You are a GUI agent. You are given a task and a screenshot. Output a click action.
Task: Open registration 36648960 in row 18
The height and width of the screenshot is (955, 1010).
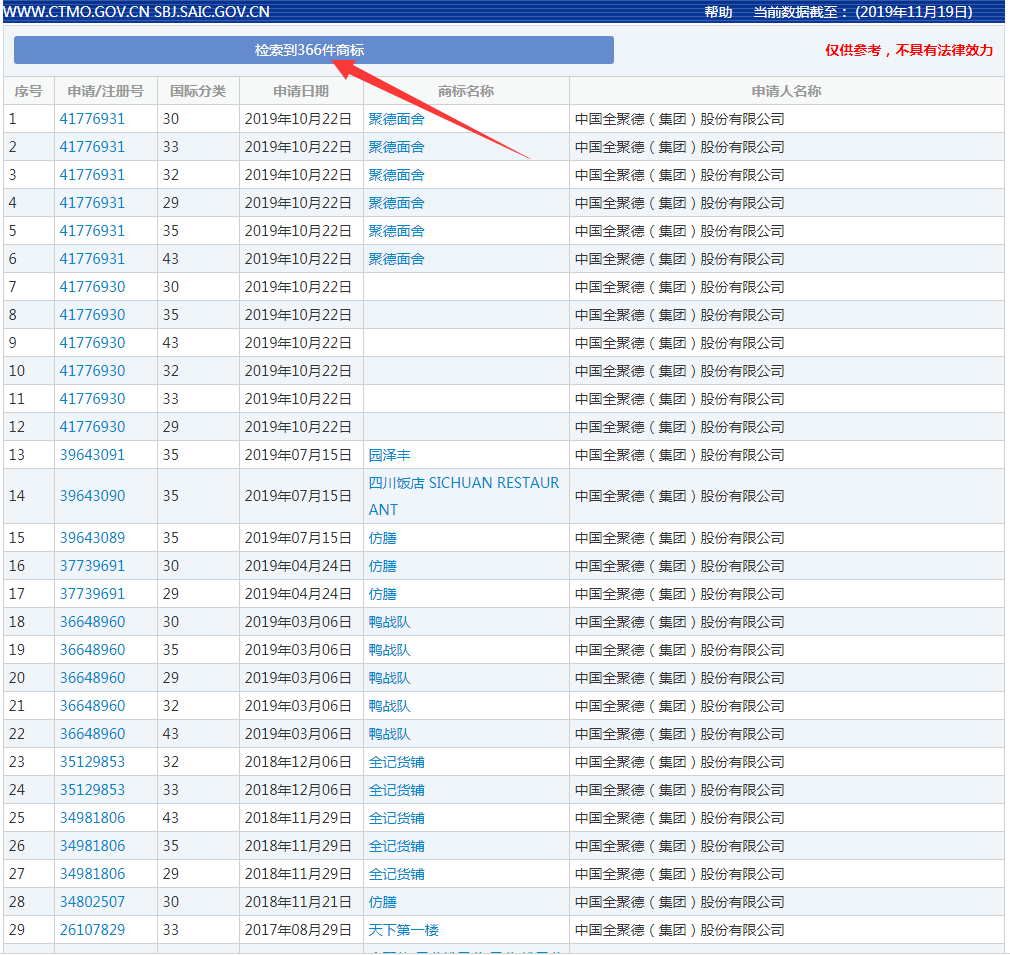(x=92, y=622)
